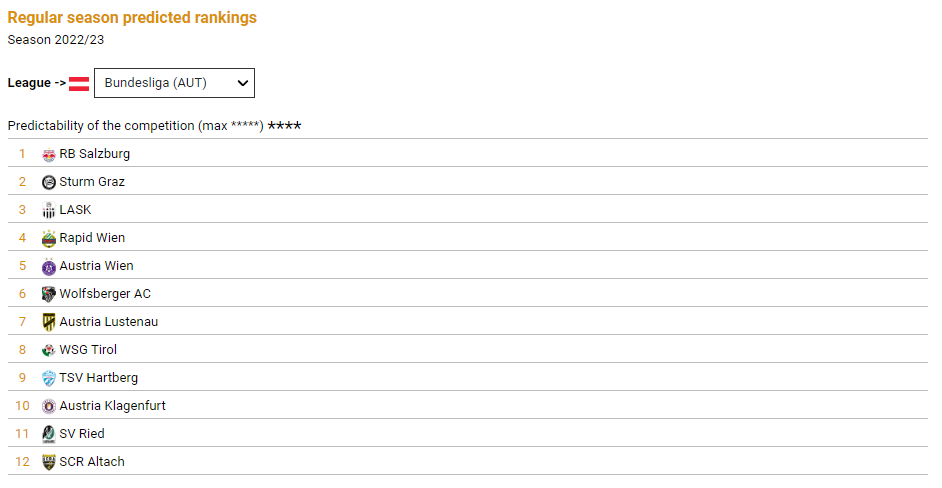Select the SCR Altach row text
Screen dimensions: 942x488
pos(92,462)
